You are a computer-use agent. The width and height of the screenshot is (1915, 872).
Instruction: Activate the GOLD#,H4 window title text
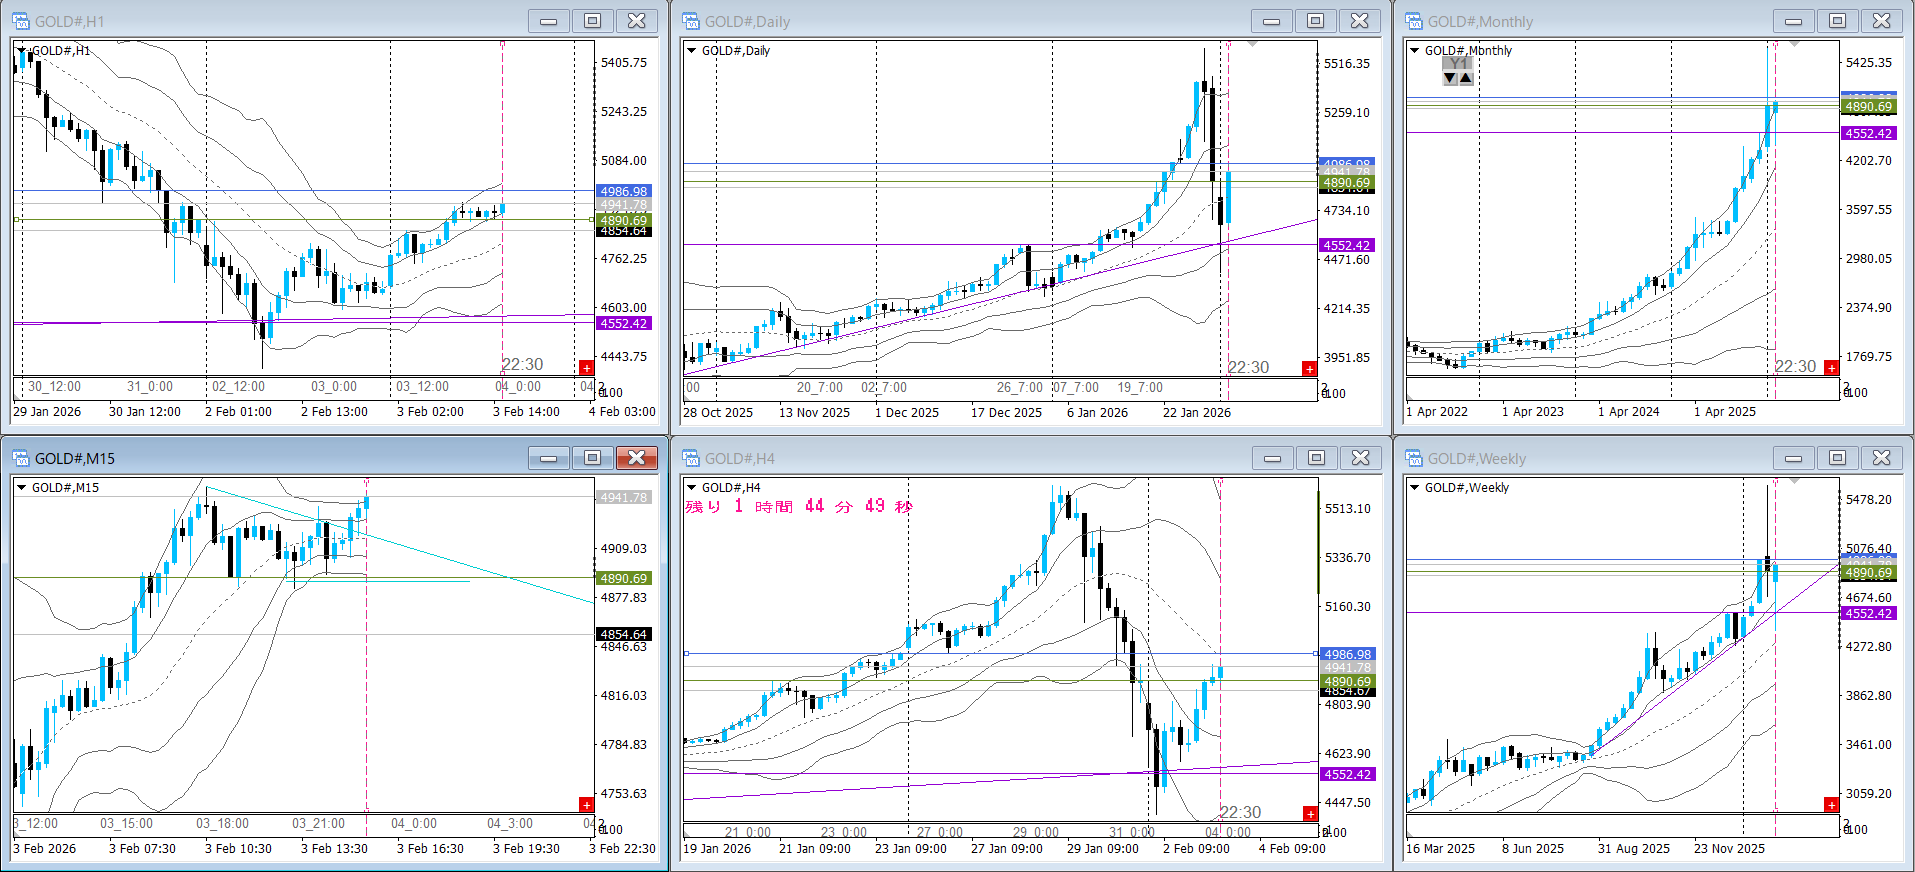coord(739,459)
